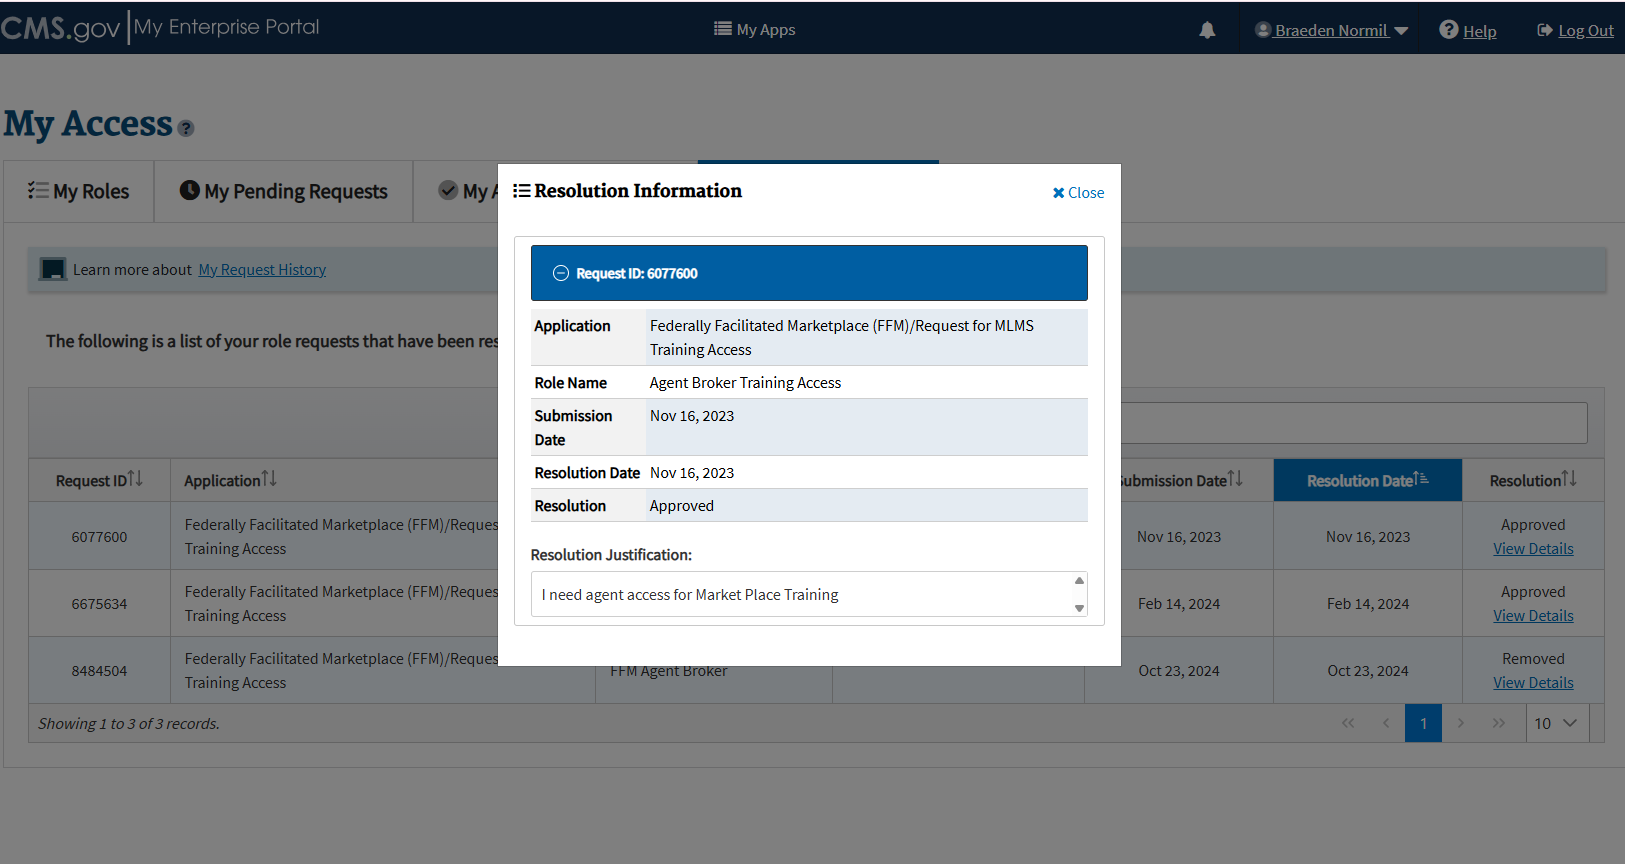Screen dimensions: 1625x864
Task: Click Request ID cell 8484504
Action: [x=99, y=671]
